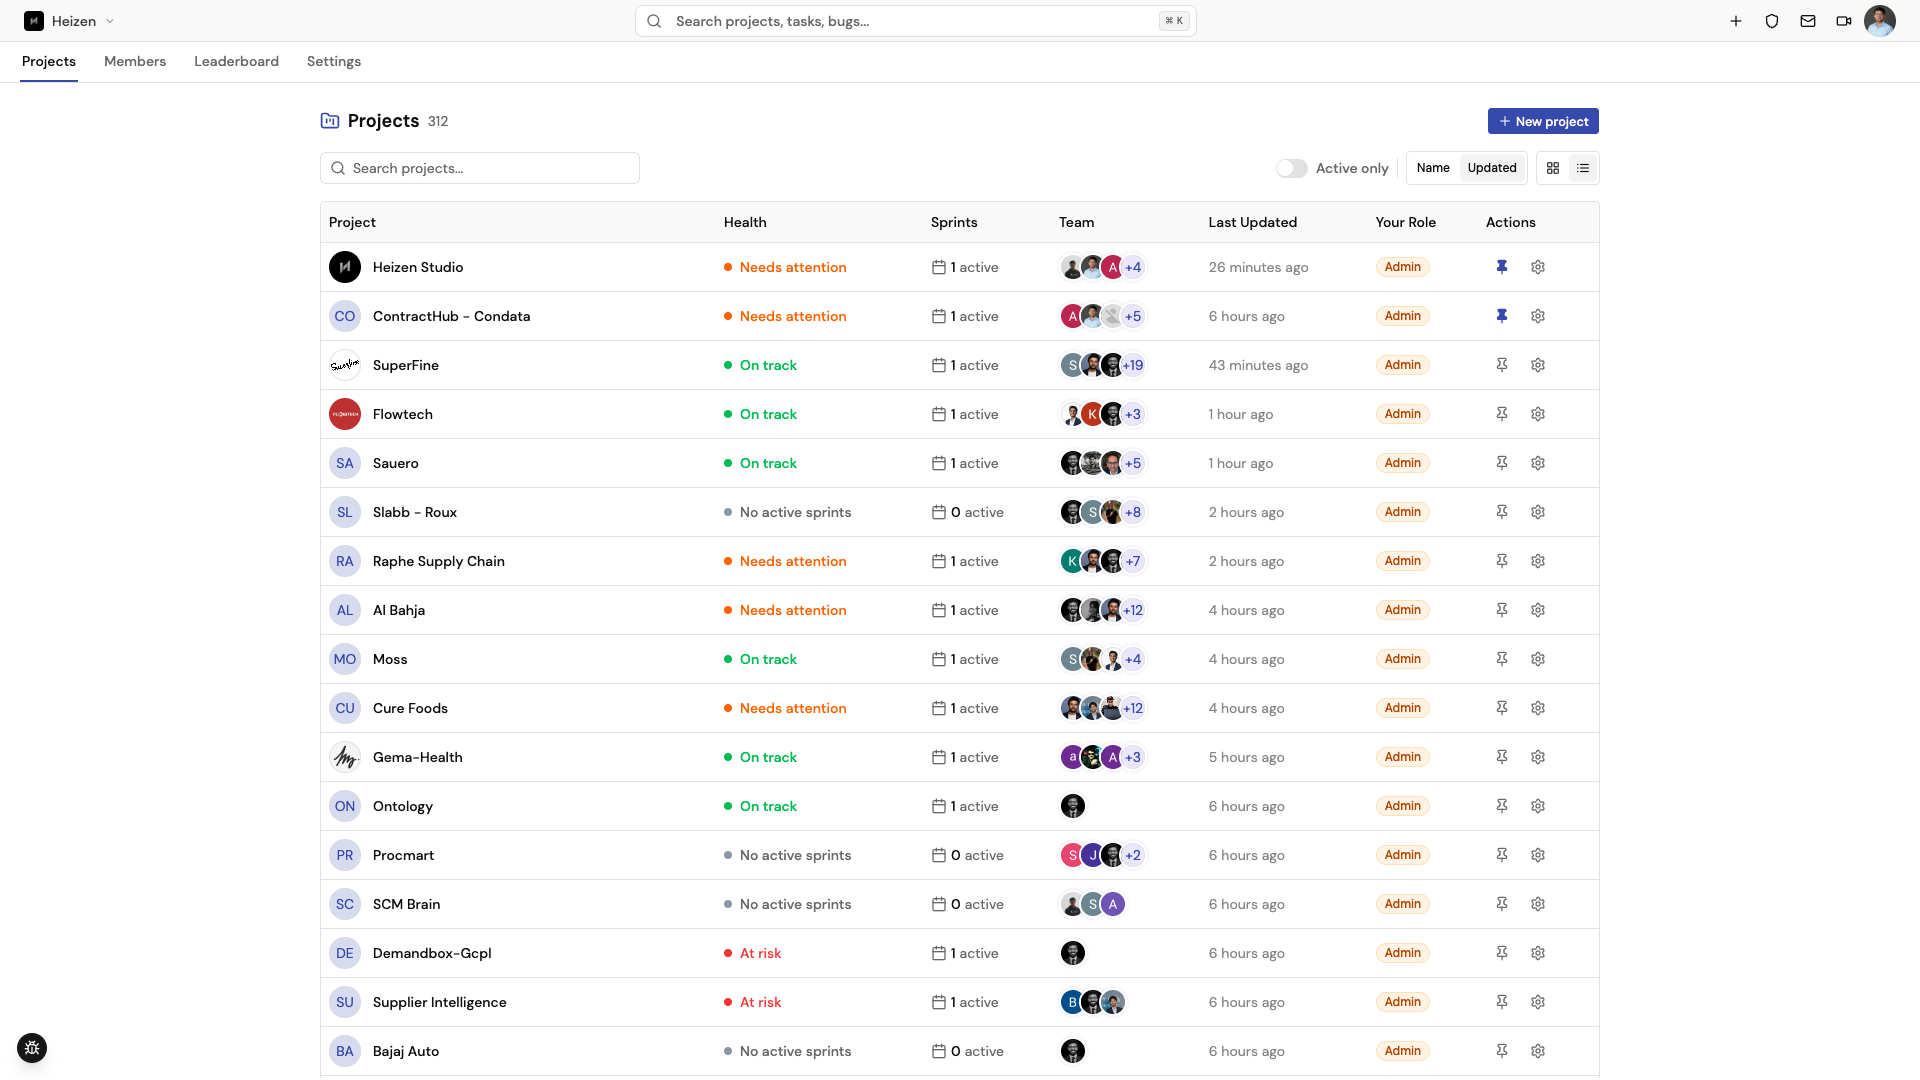
Task: Click the Health column header
Action: click(x=745, y=222)
